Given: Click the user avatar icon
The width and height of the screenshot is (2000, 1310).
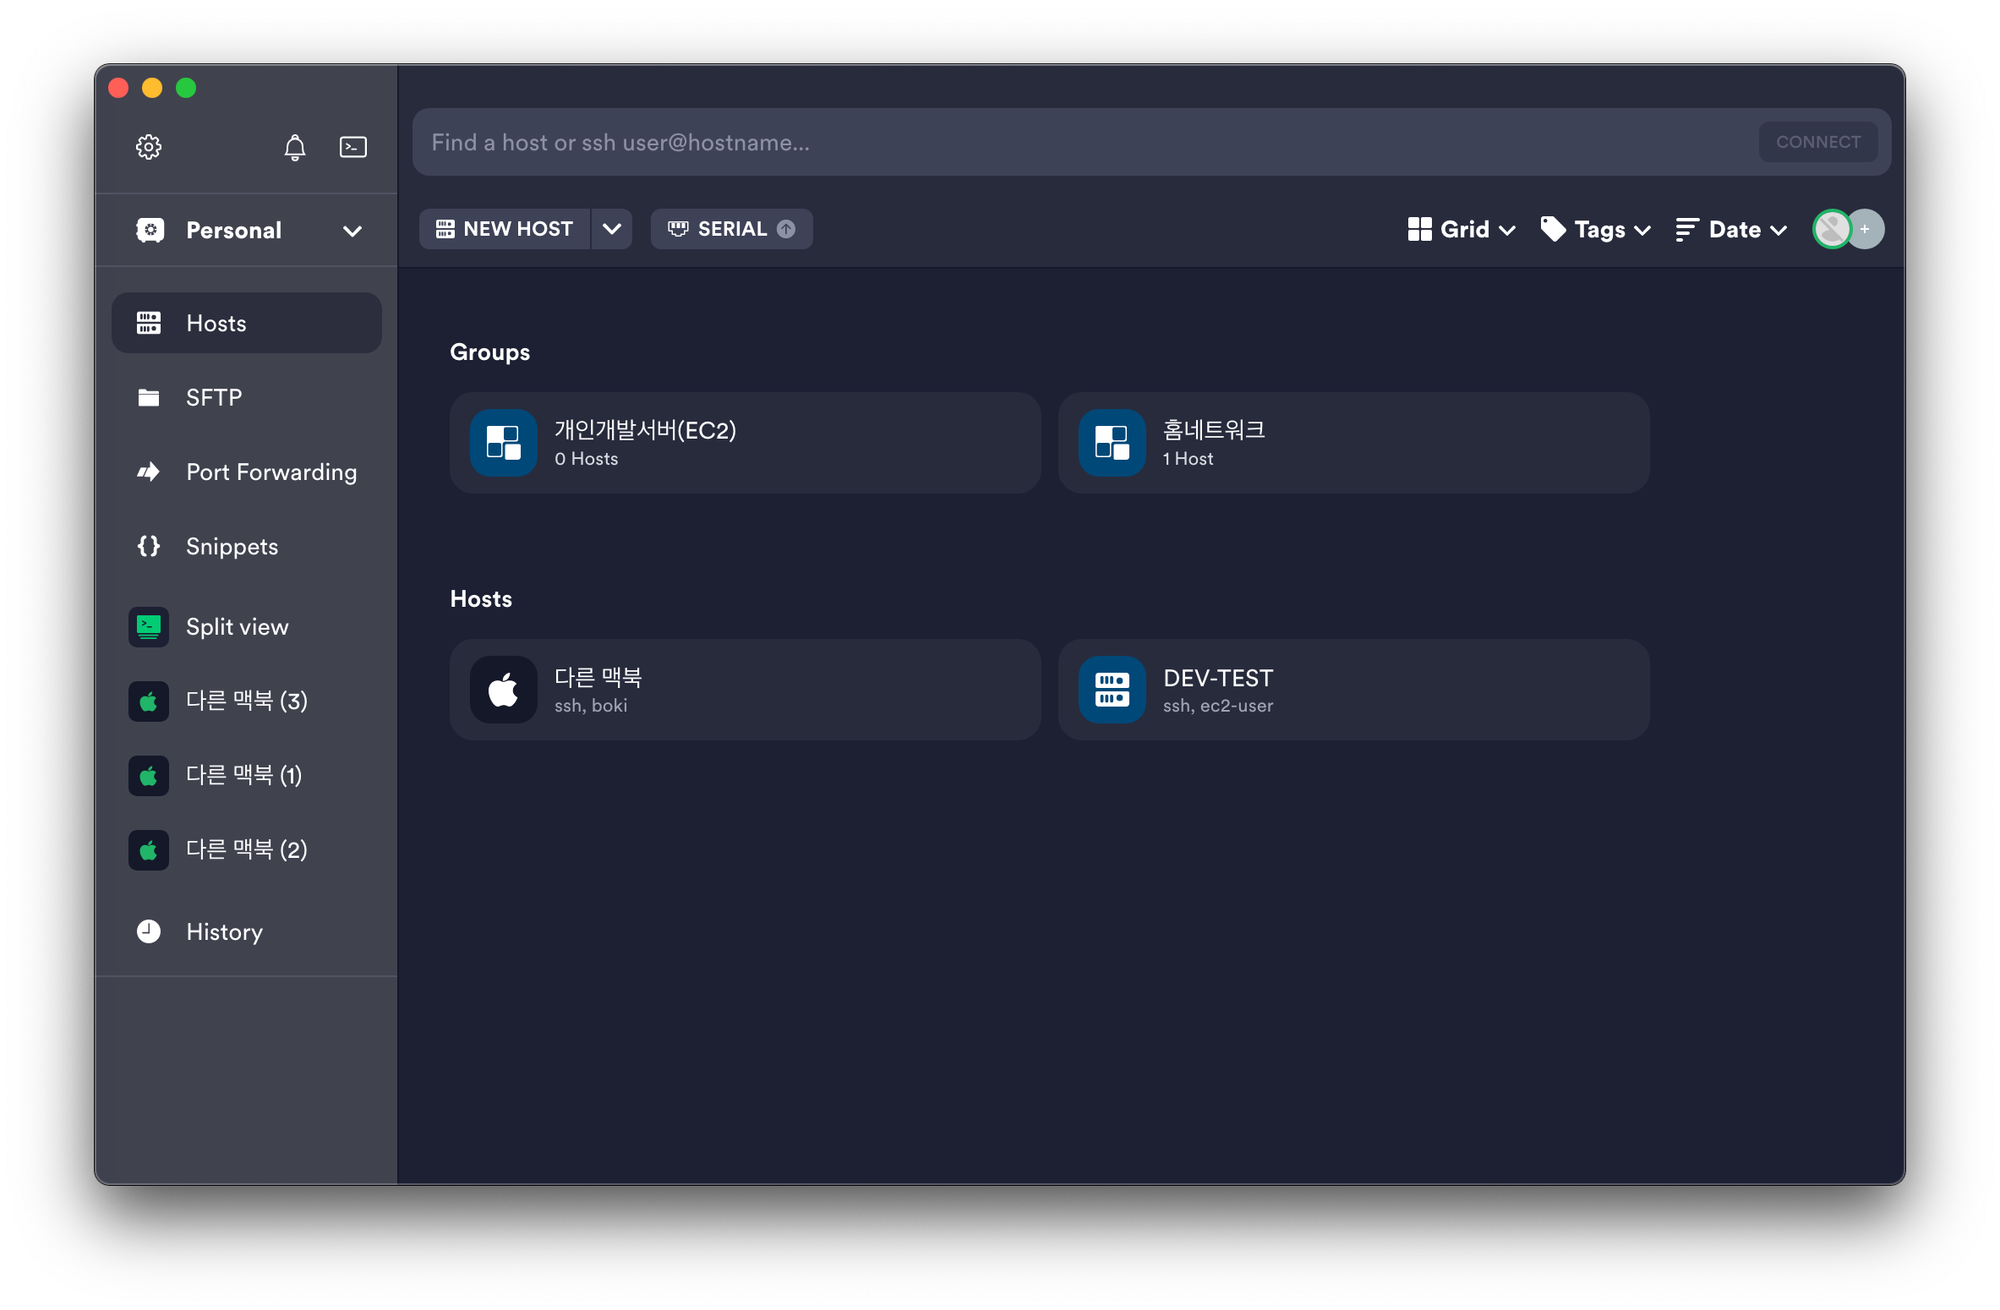Looking at the screenshot, I should [1831, 229].
